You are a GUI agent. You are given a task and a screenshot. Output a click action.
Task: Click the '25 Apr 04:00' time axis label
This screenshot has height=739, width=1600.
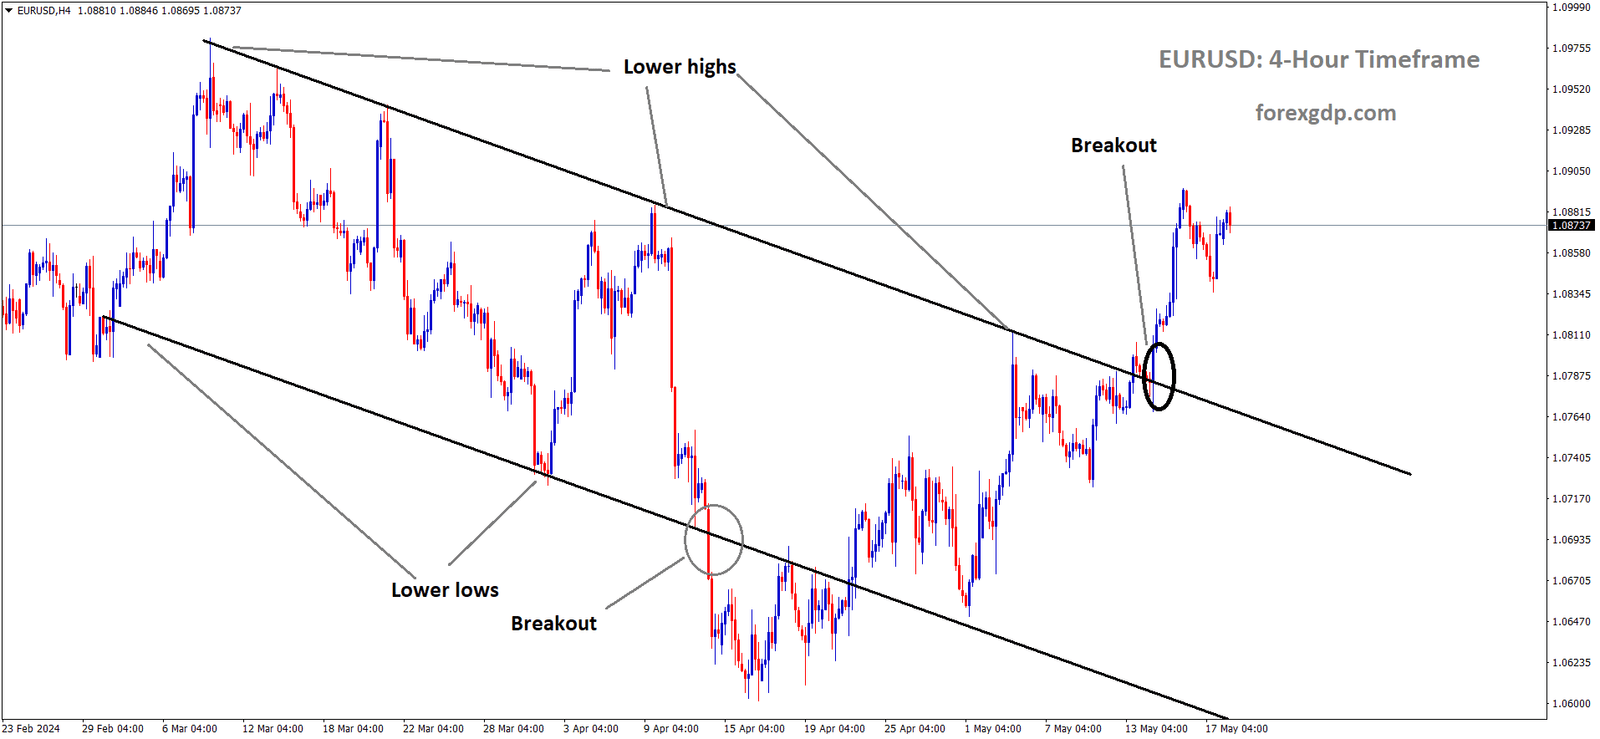[915, 729]
